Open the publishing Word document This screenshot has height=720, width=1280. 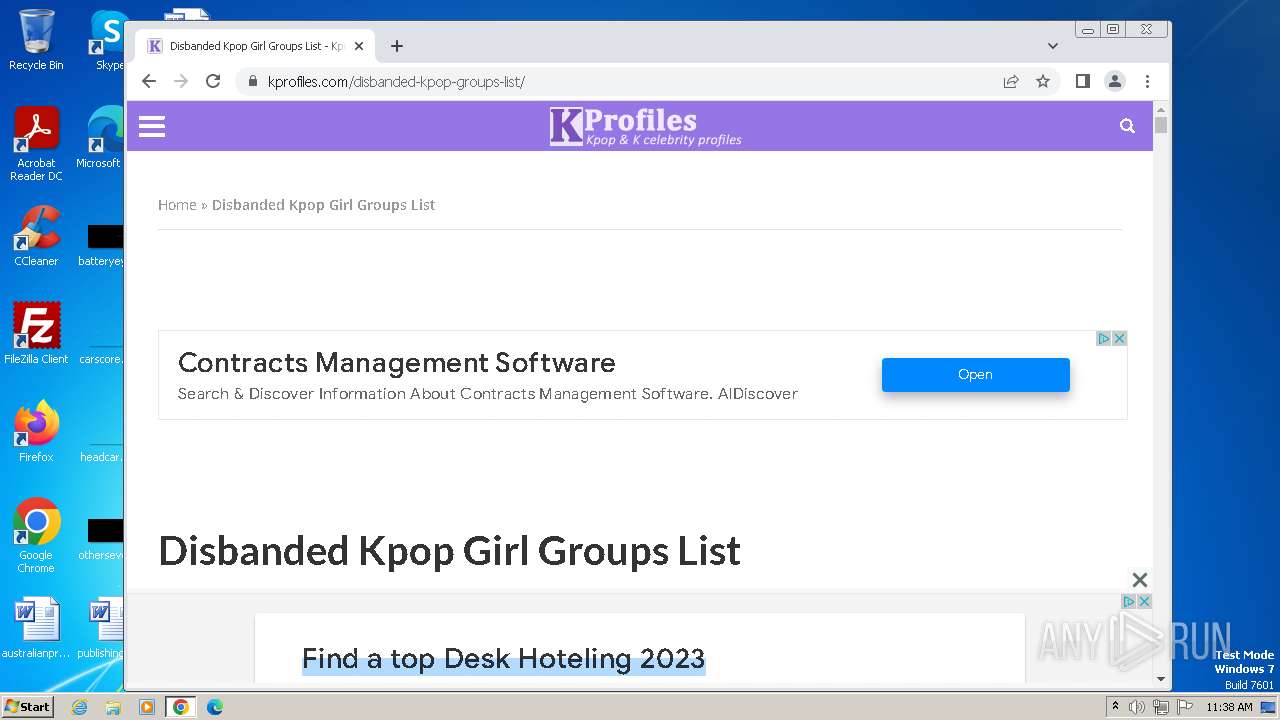click(x=101, y=628)
